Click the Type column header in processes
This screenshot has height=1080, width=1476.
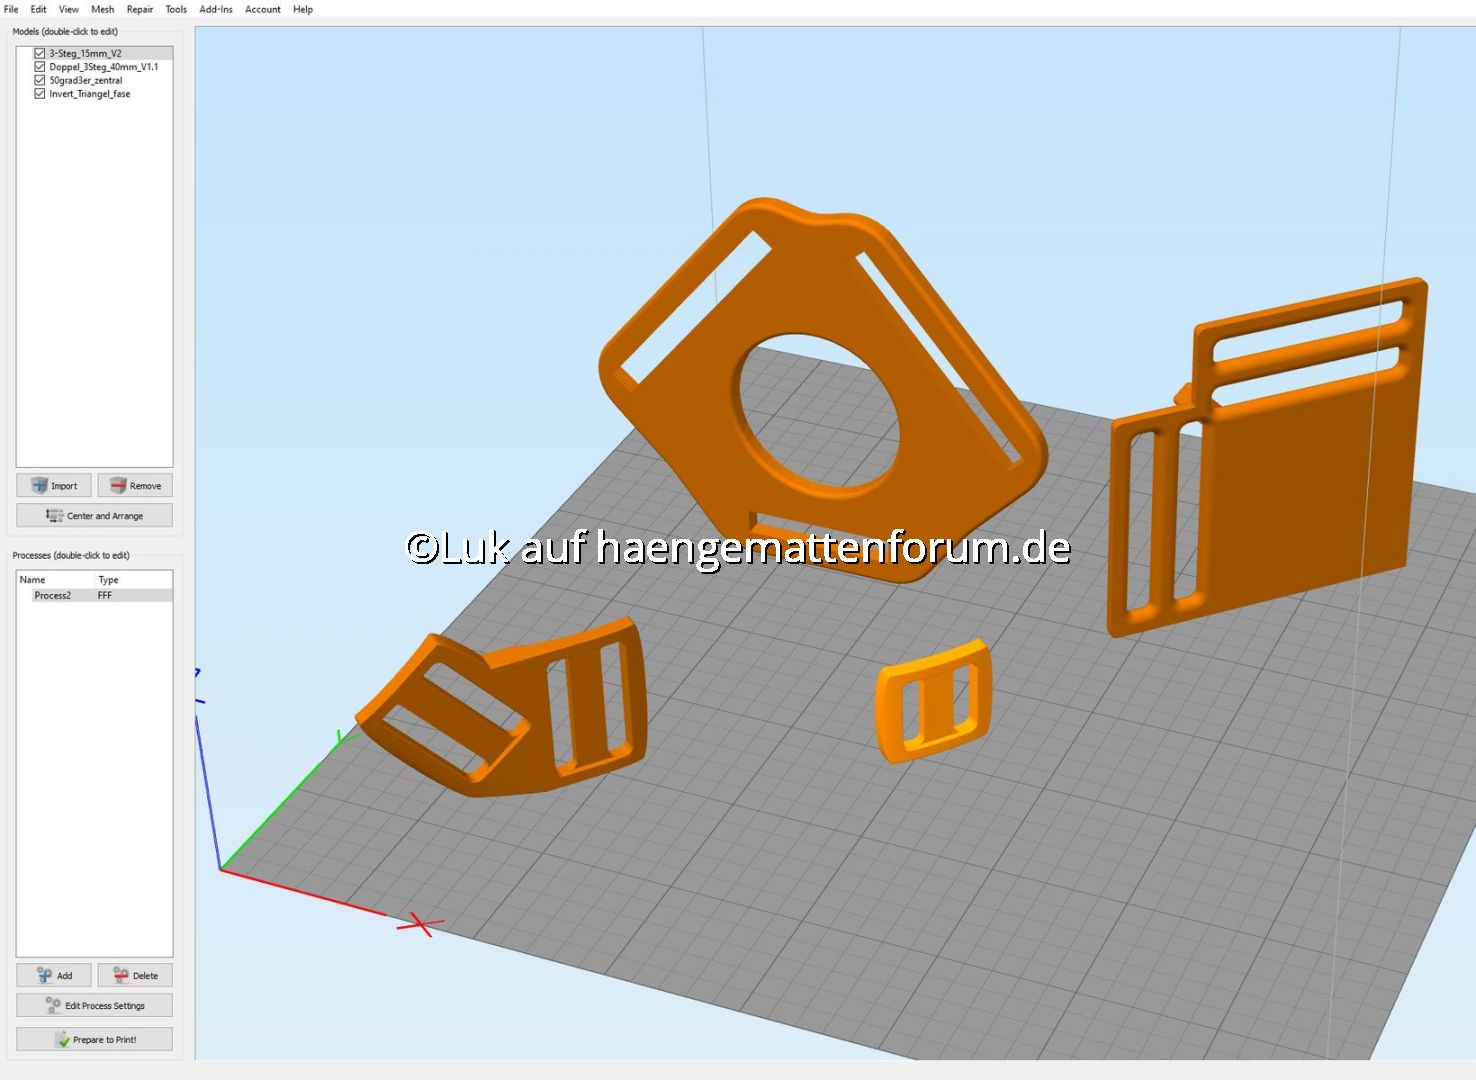point(108,580)
